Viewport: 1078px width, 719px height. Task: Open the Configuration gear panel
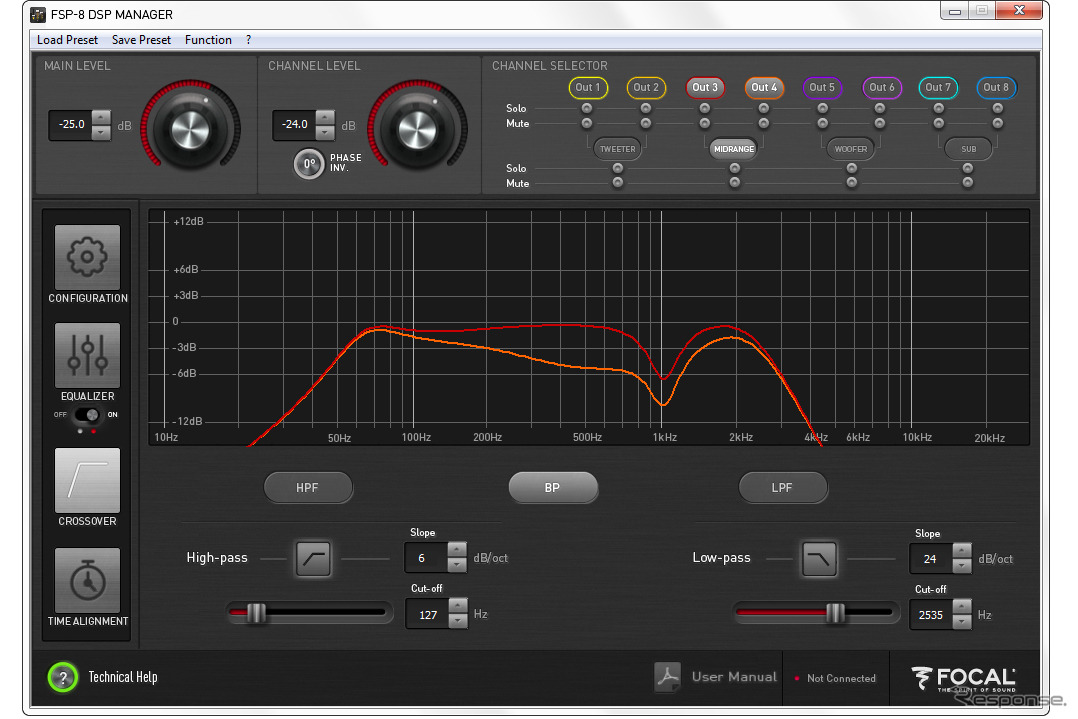coord(87,257)
